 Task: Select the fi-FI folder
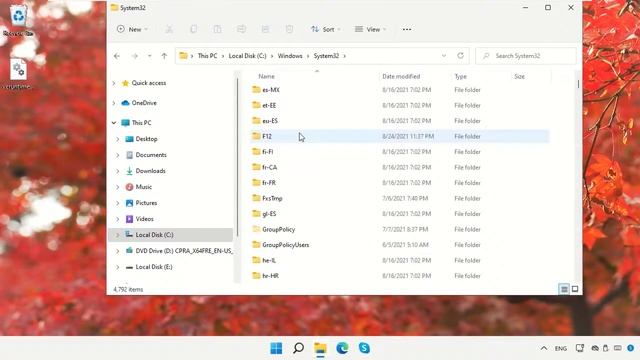click(x=268, y=152)
